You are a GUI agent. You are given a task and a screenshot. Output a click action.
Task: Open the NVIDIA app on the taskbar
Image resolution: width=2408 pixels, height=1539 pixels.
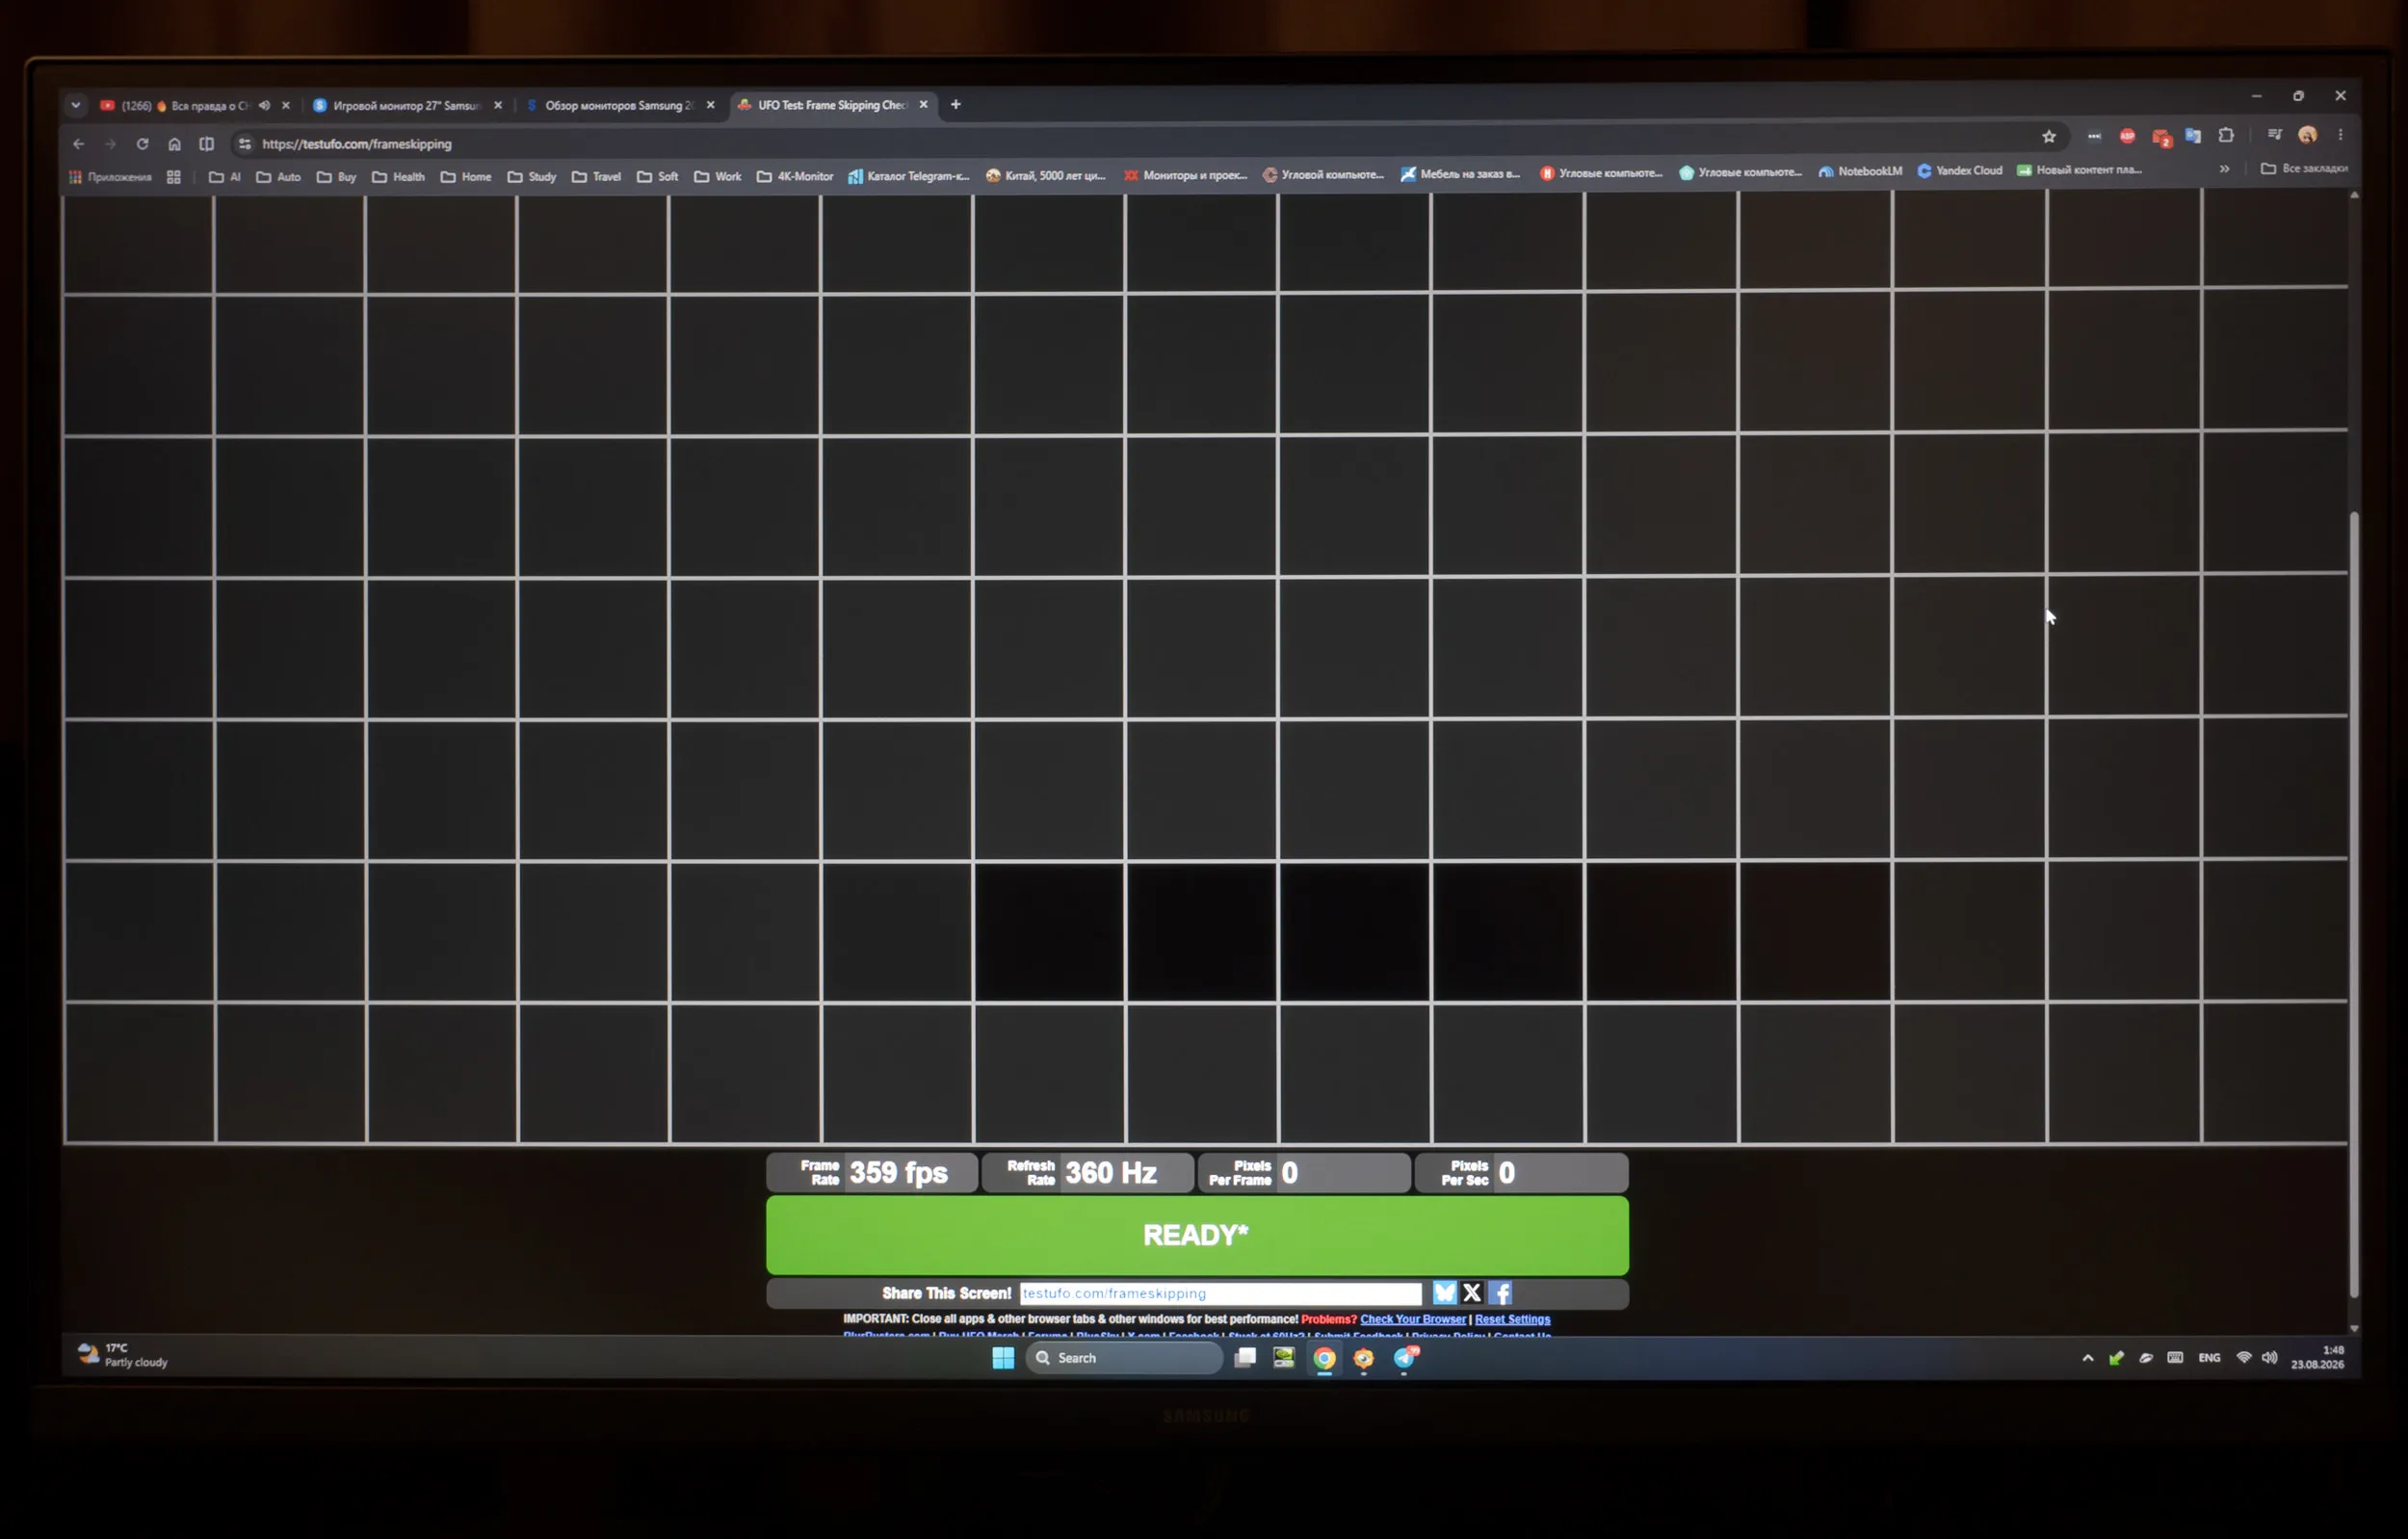coord(1284,1357)
